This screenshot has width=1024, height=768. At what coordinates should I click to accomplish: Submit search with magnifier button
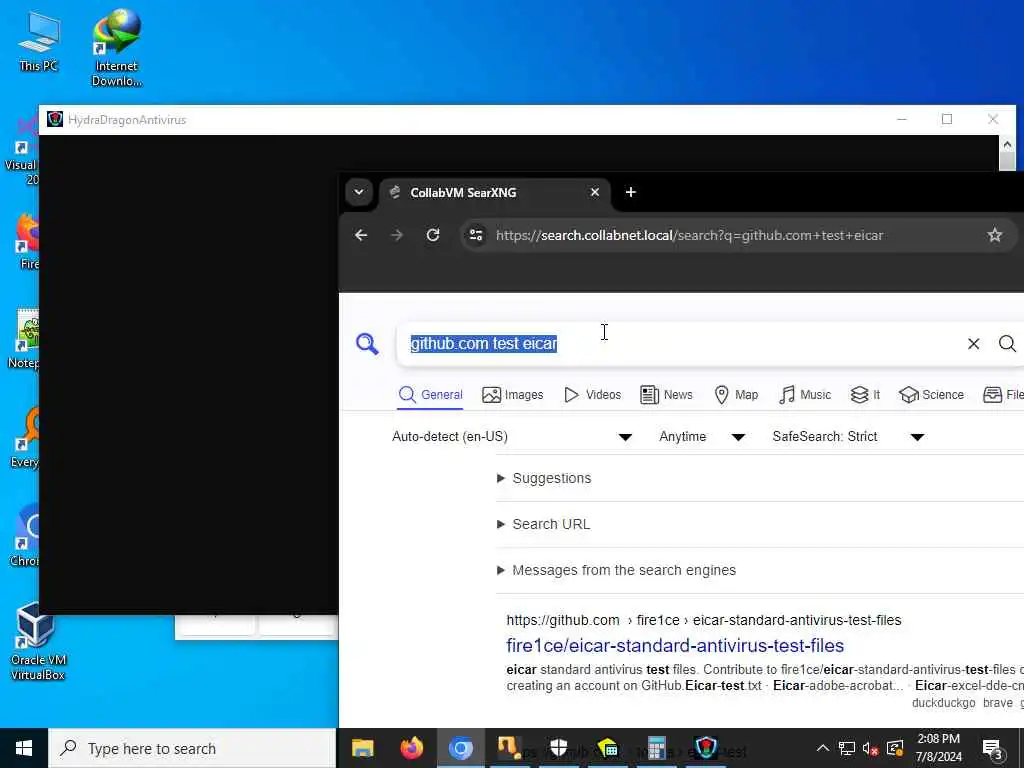pos(1006,344)
